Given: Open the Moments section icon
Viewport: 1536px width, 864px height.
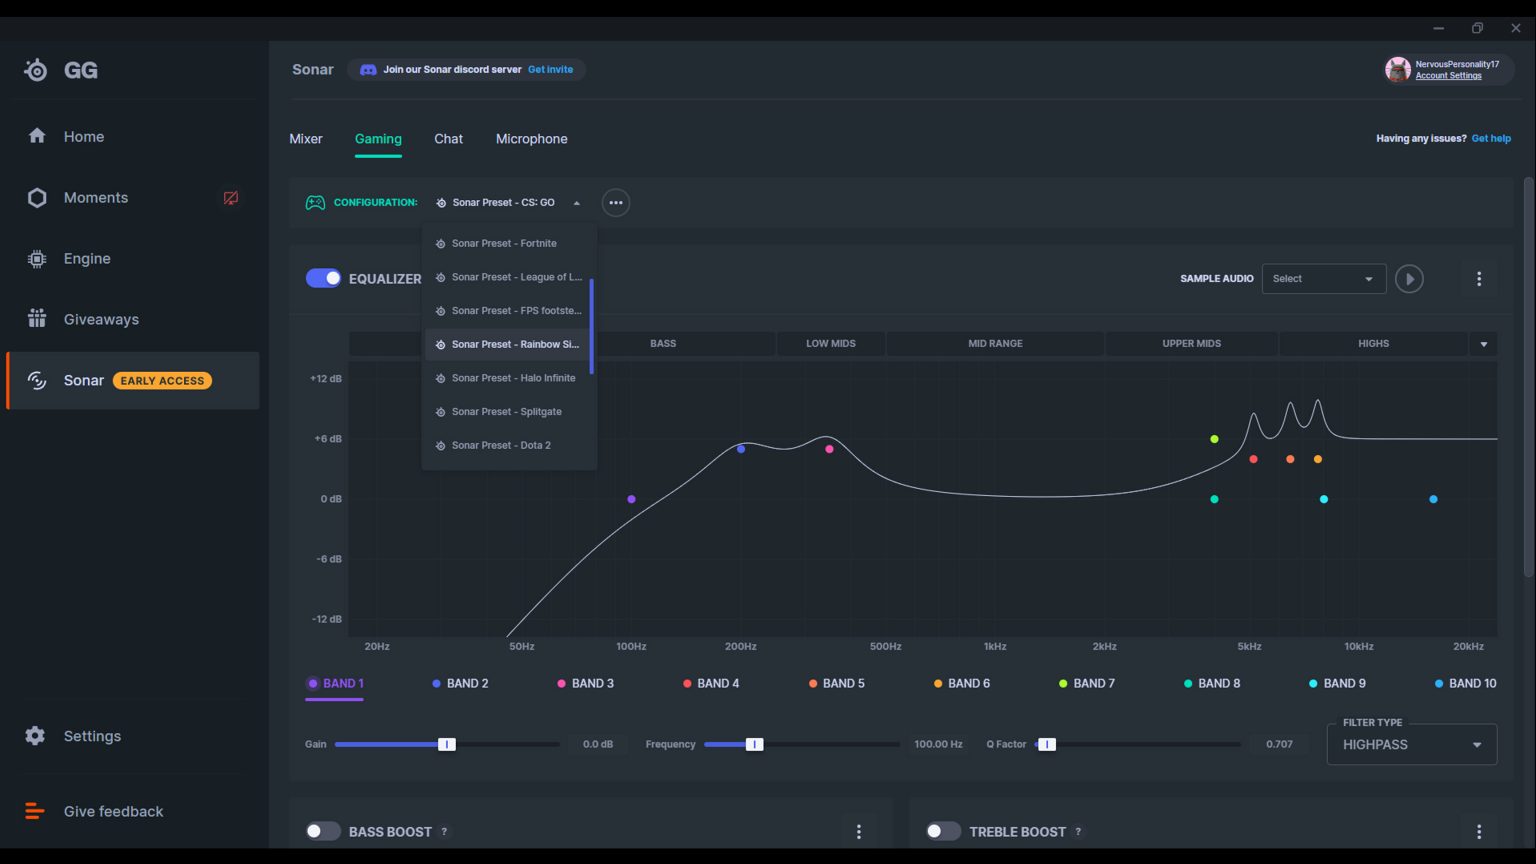Looking at the screenshot, I should [37, 198].
